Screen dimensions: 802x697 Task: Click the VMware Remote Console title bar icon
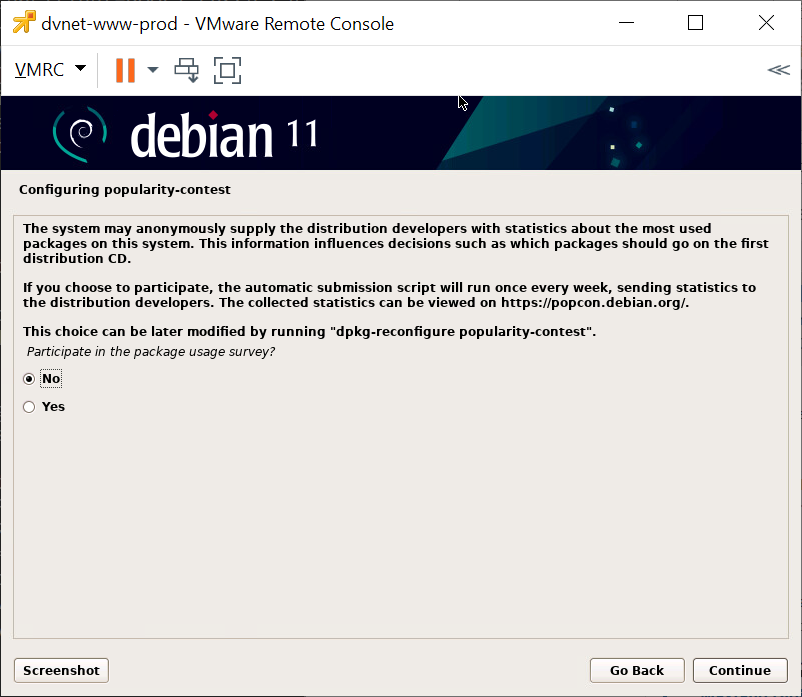point(23,23)
